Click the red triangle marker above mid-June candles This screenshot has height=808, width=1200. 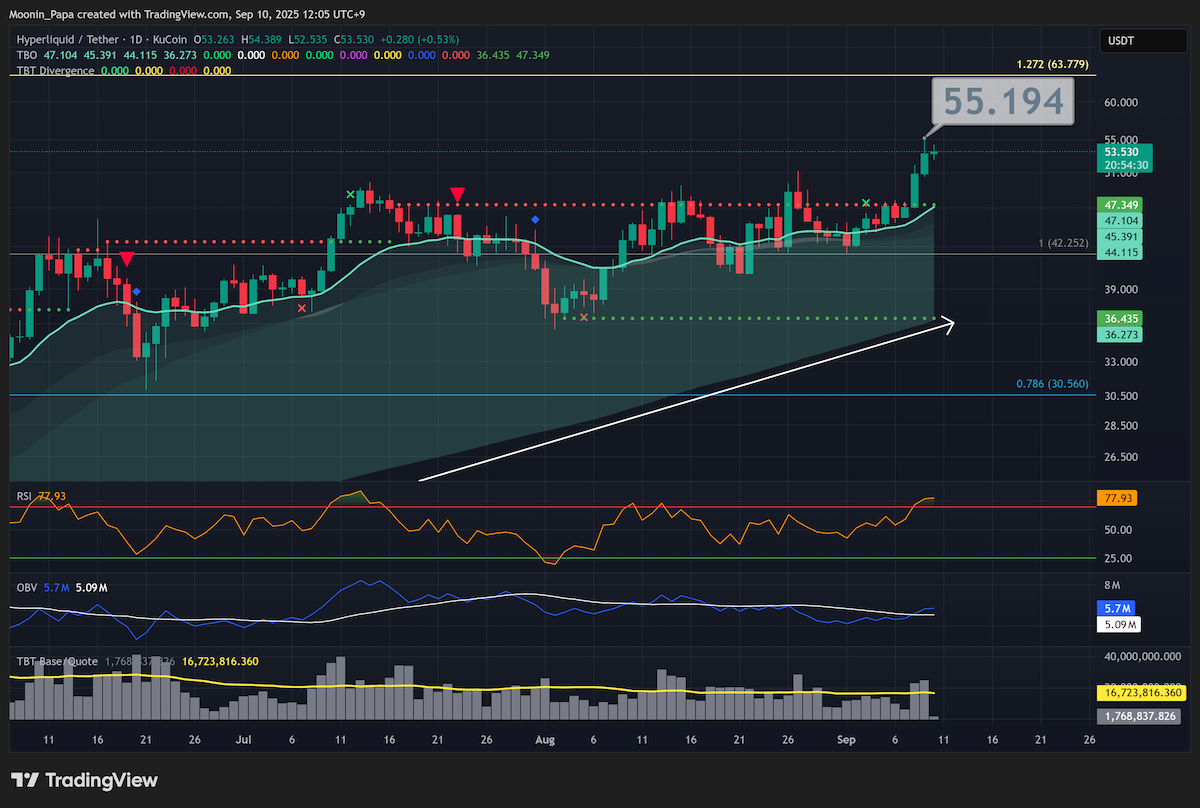coord(127,259)
